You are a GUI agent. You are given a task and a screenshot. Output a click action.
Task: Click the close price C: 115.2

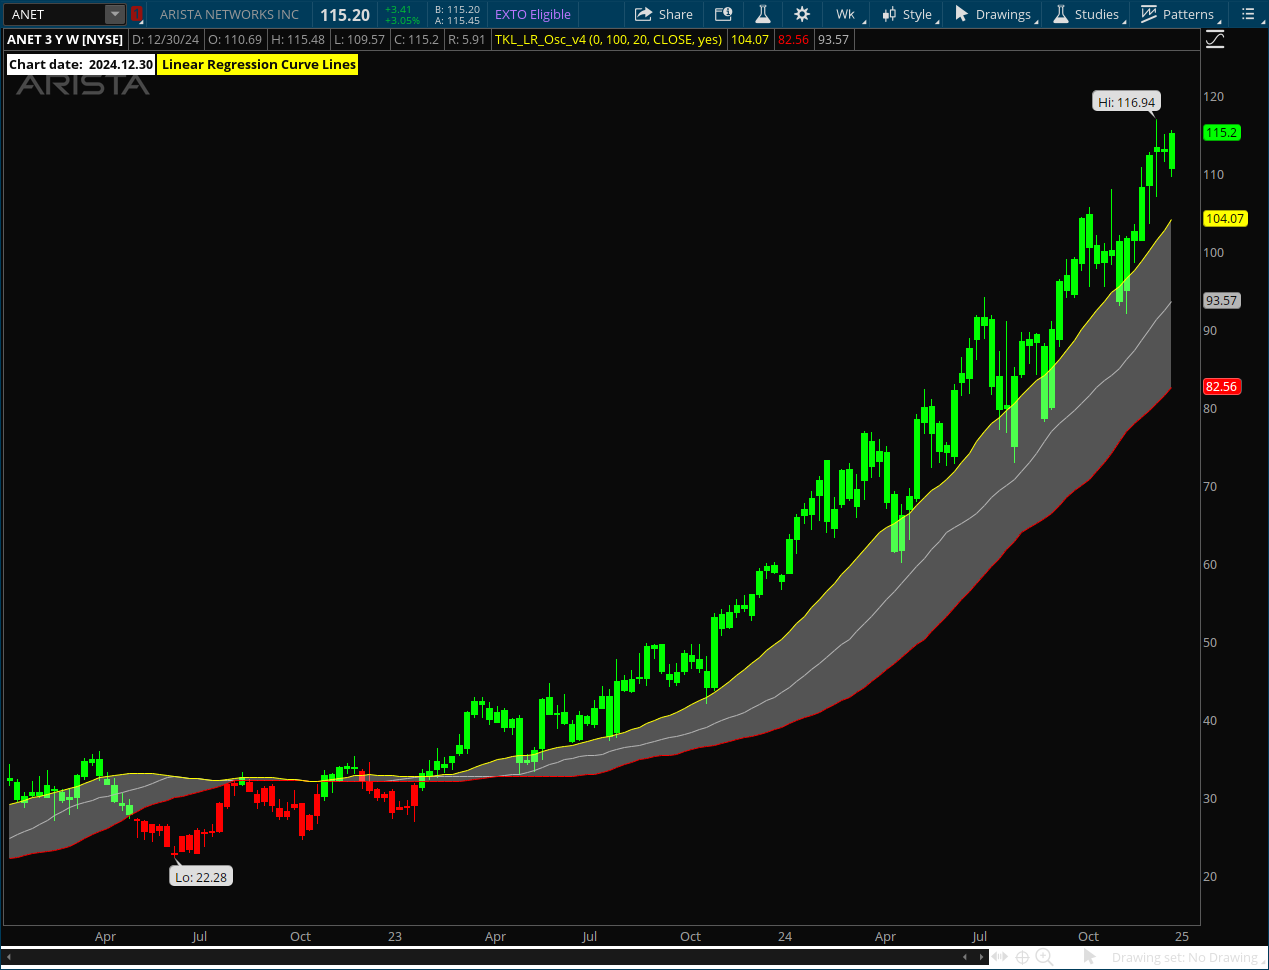[x=416, y=40]
